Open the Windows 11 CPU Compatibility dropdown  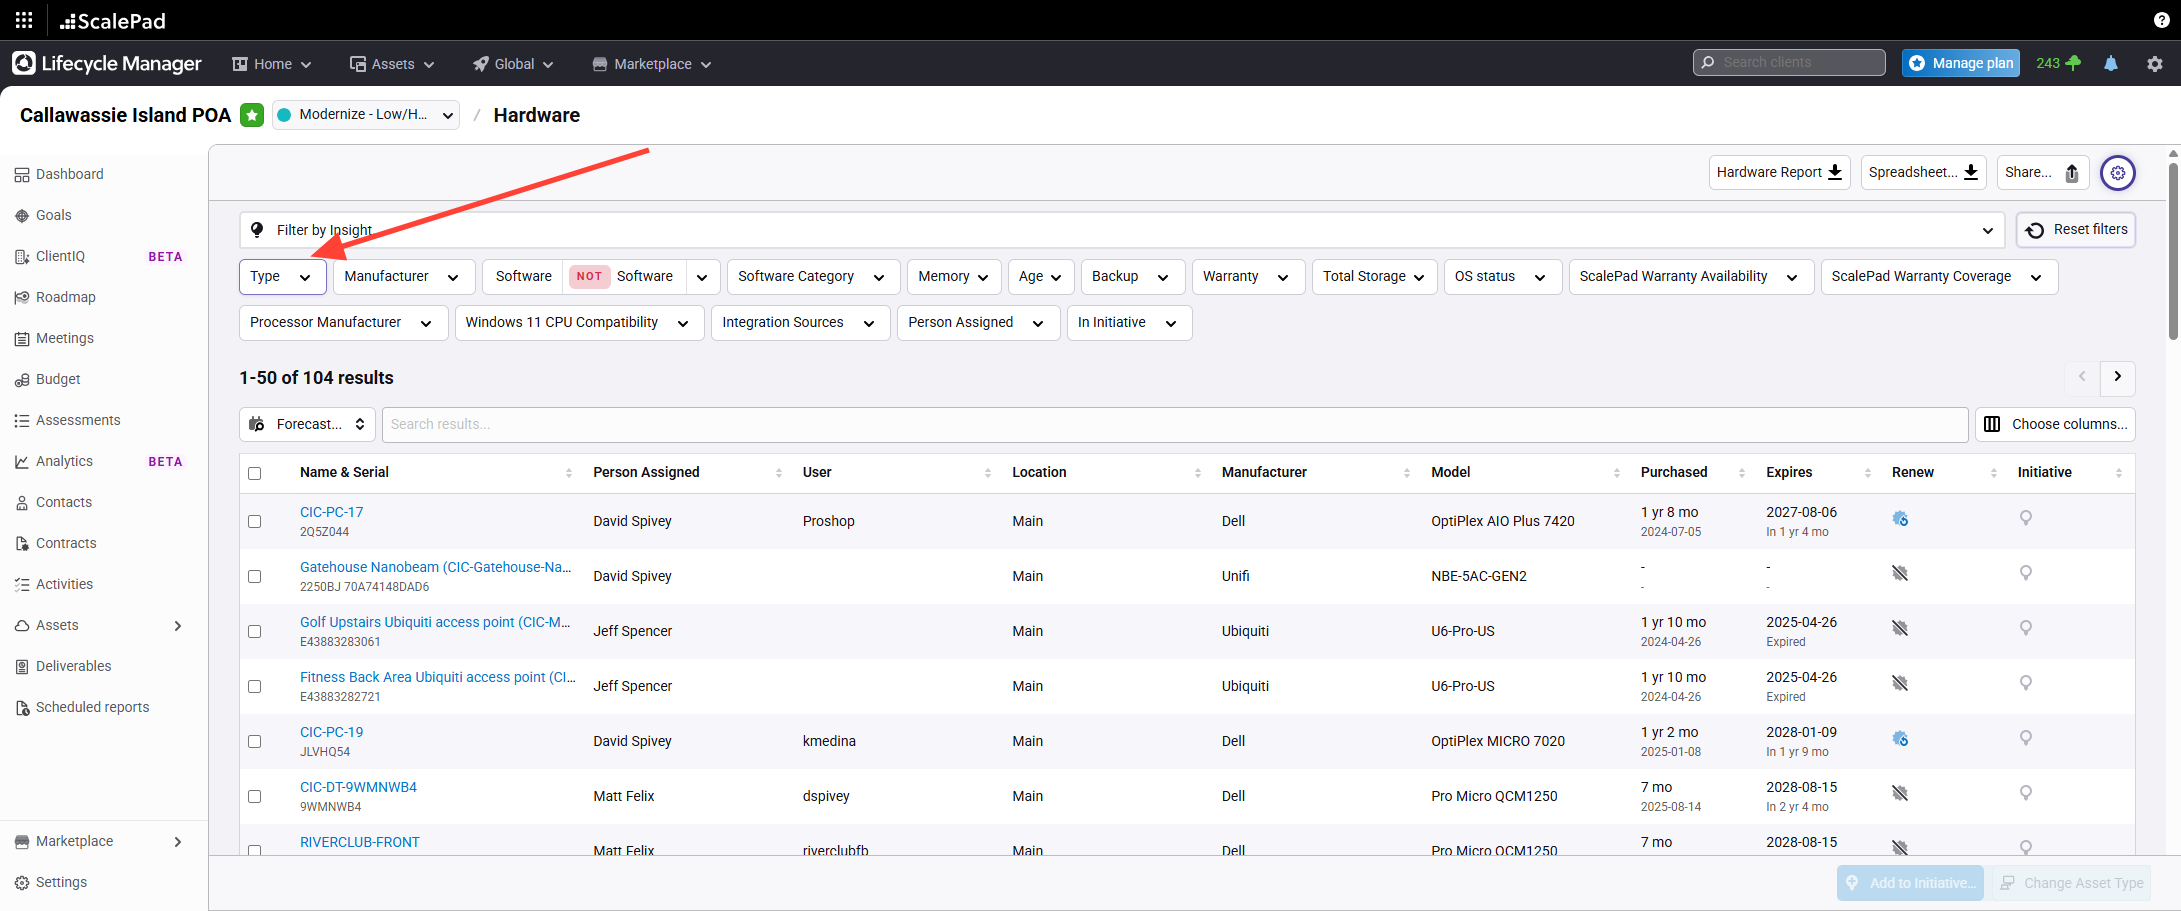pyautogui.click(x=578, y=323)
